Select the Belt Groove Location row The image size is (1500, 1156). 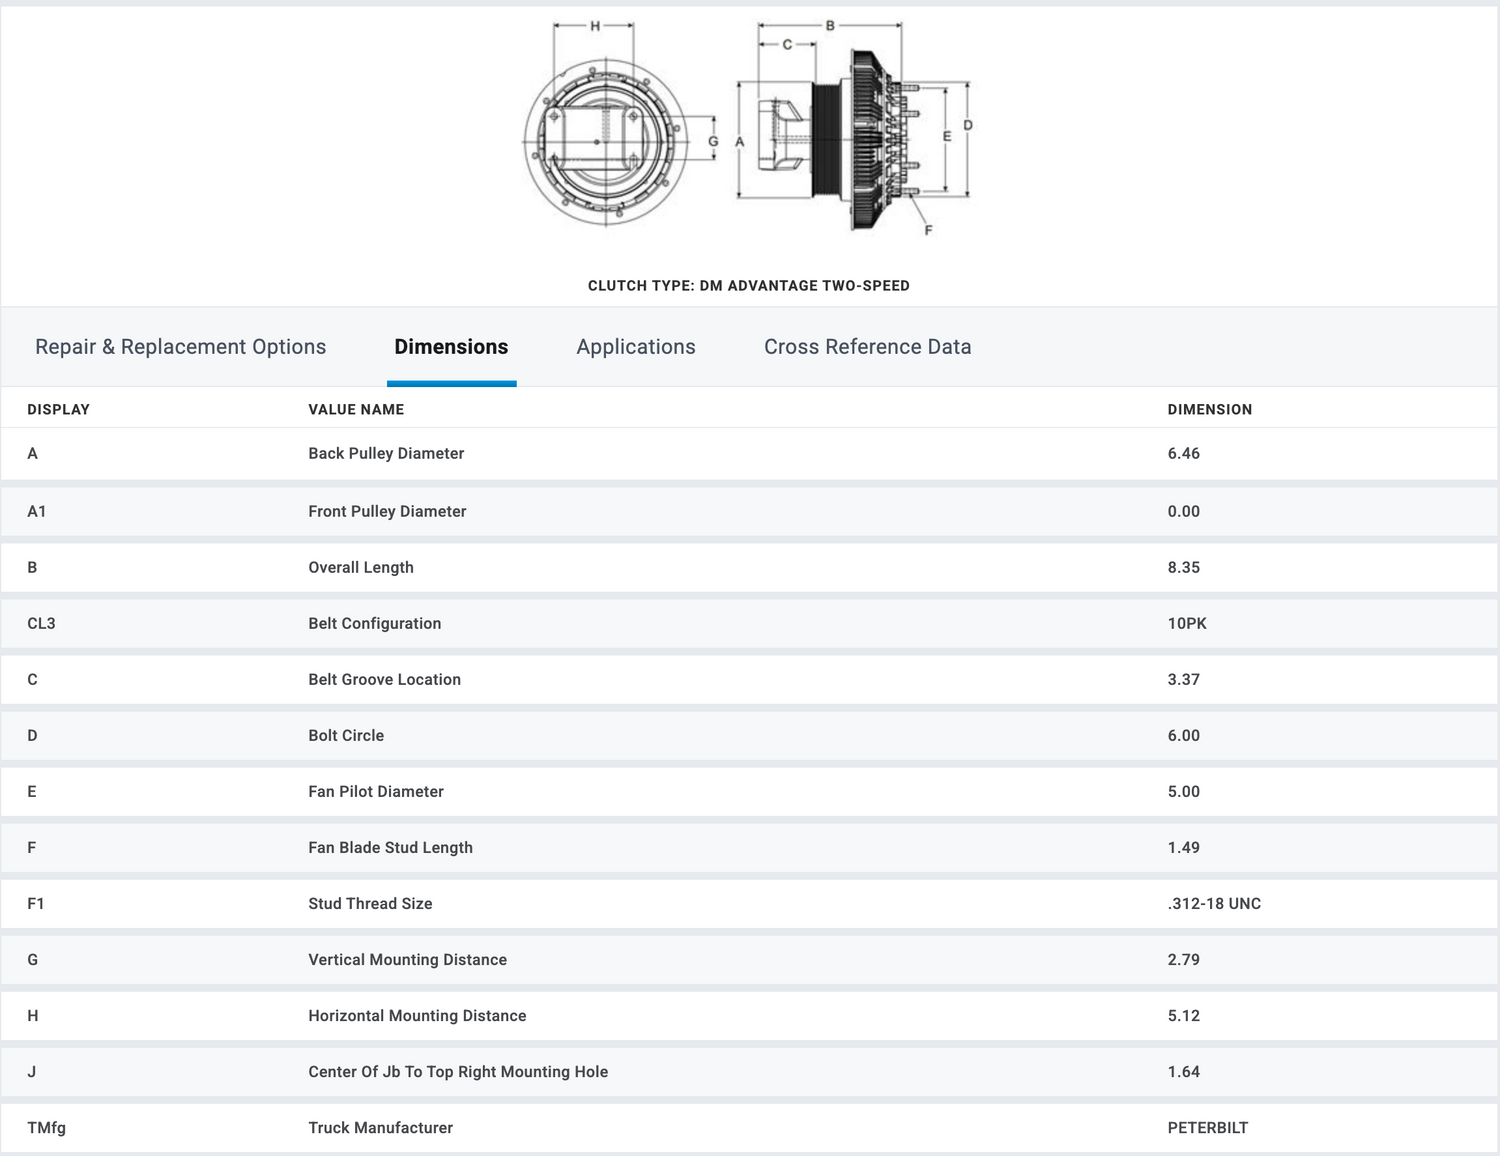pyautogui.click(x=384, y=679)
